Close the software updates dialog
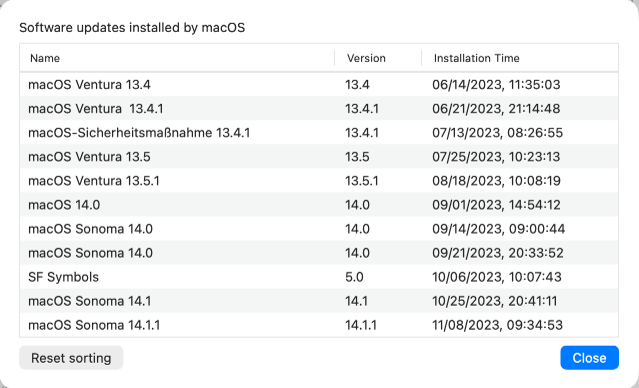 589,358
